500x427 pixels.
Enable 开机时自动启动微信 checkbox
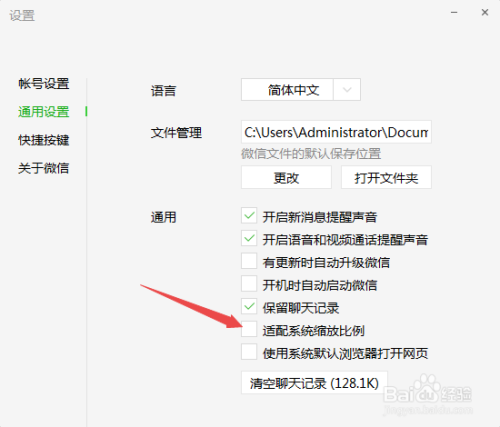[x=249, y=284]
